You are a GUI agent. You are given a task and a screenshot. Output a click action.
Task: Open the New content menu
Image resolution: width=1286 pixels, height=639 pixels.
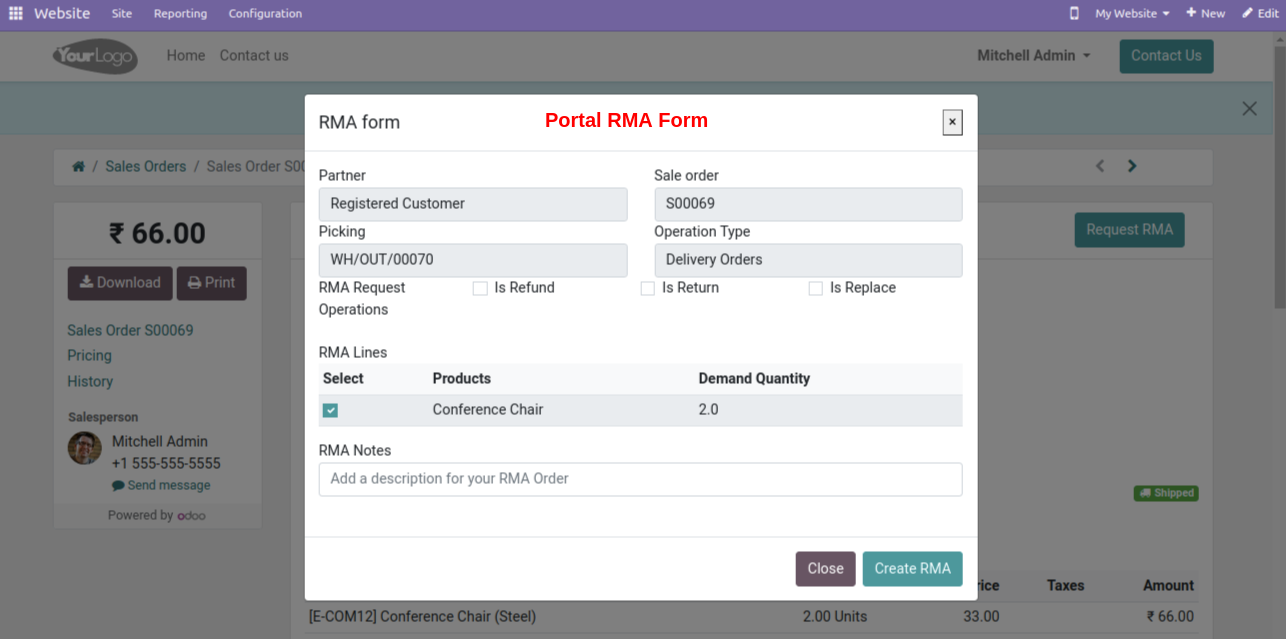pos(1205,14)
